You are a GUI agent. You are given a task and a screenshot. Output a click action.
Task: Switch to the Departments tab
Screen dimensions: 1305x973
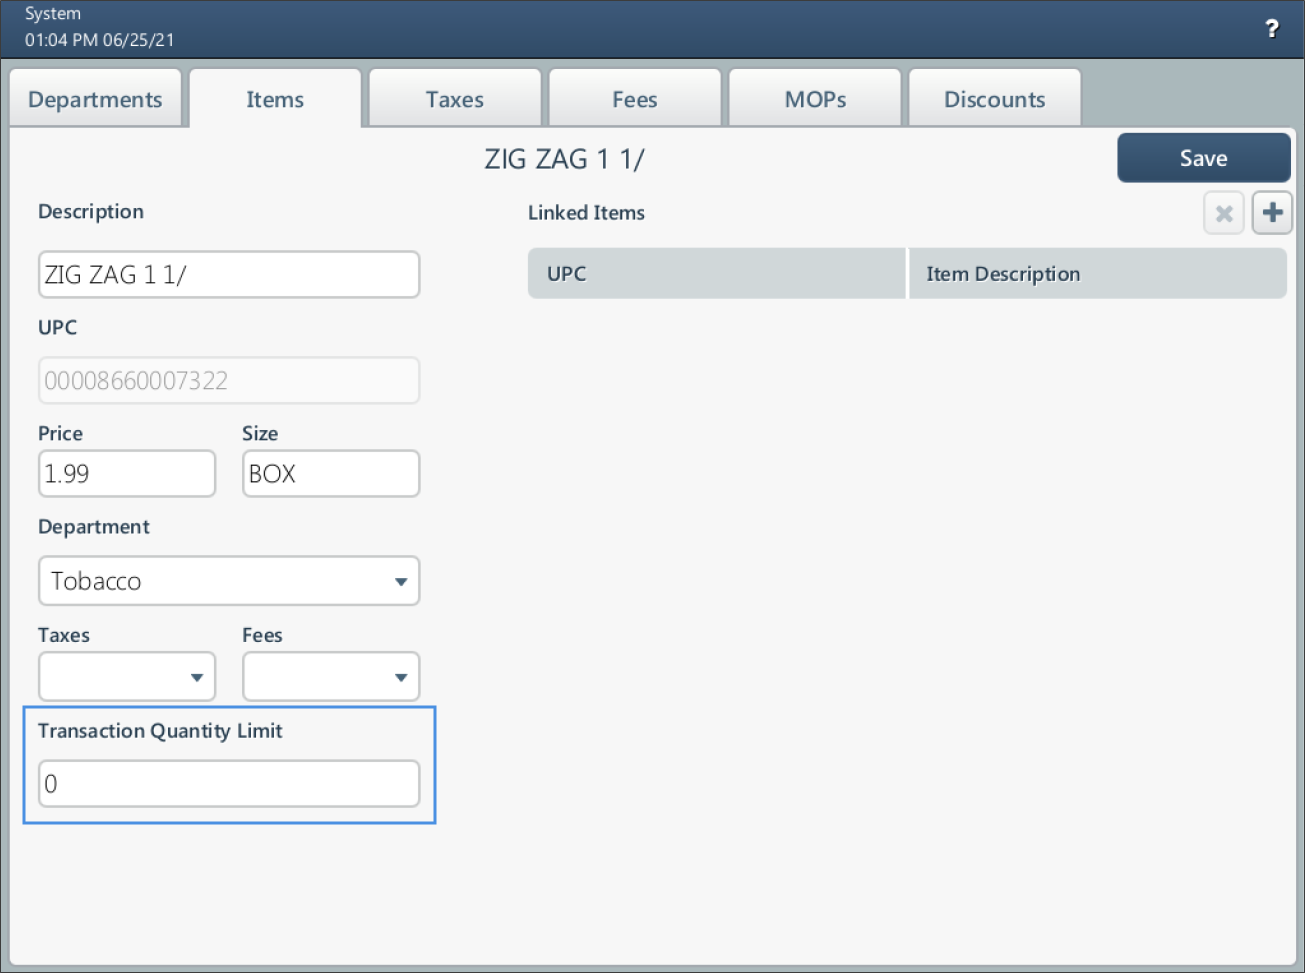[x=95, y=98]
